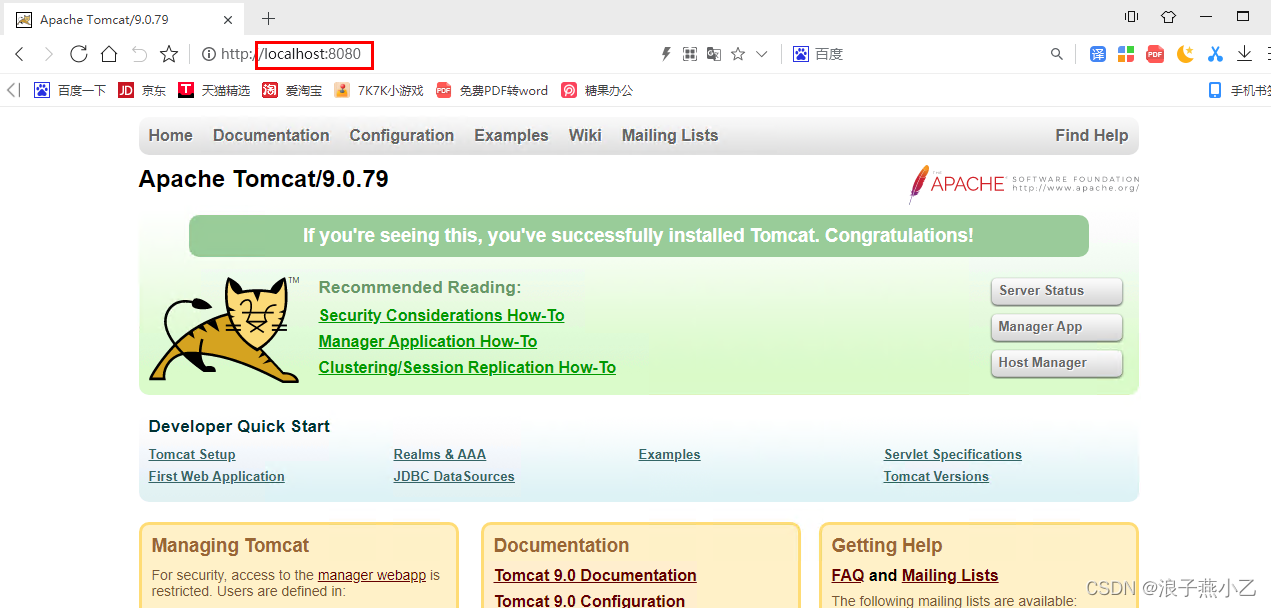Click the site info icon before the URL
The width and height of the screenshot is (1271, 608).
coord(208,54)
